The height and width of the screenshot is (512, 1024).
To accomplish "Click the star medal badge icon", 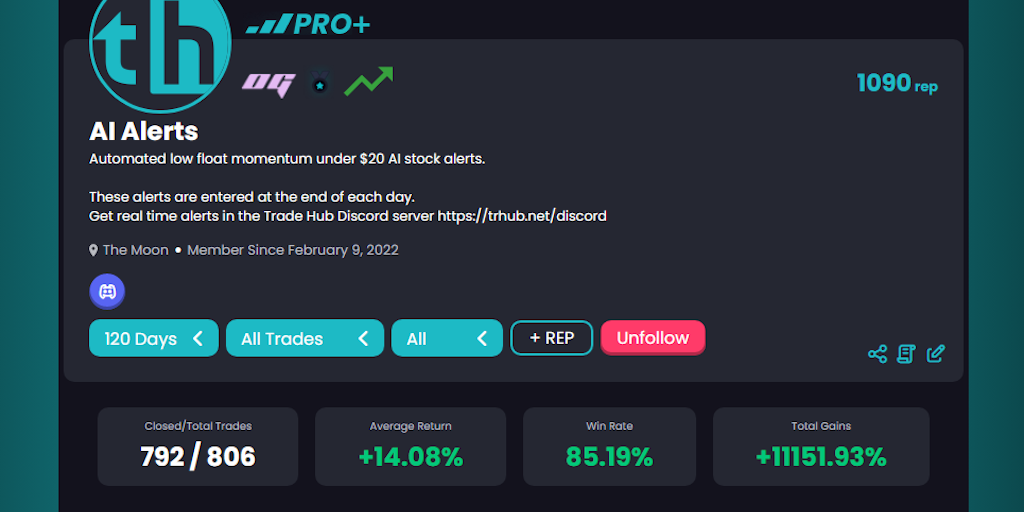I will tap(319, 85).
